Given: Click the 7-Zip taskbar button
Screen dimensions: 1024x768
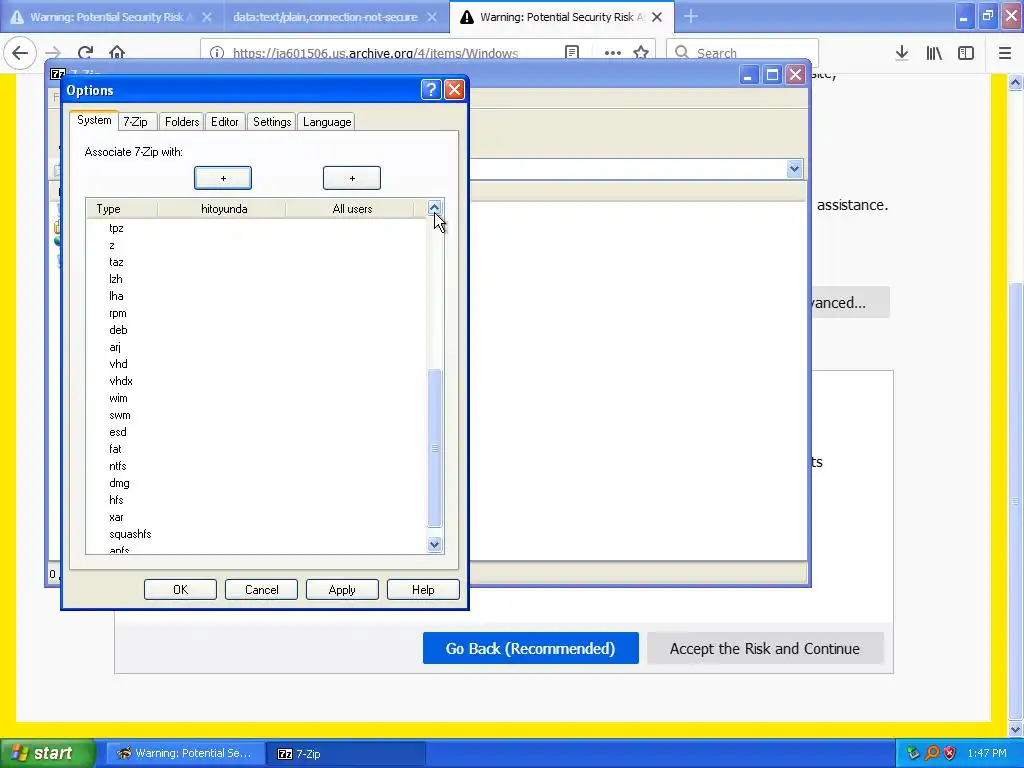Looking at the screenshot, I should [346, 753].
